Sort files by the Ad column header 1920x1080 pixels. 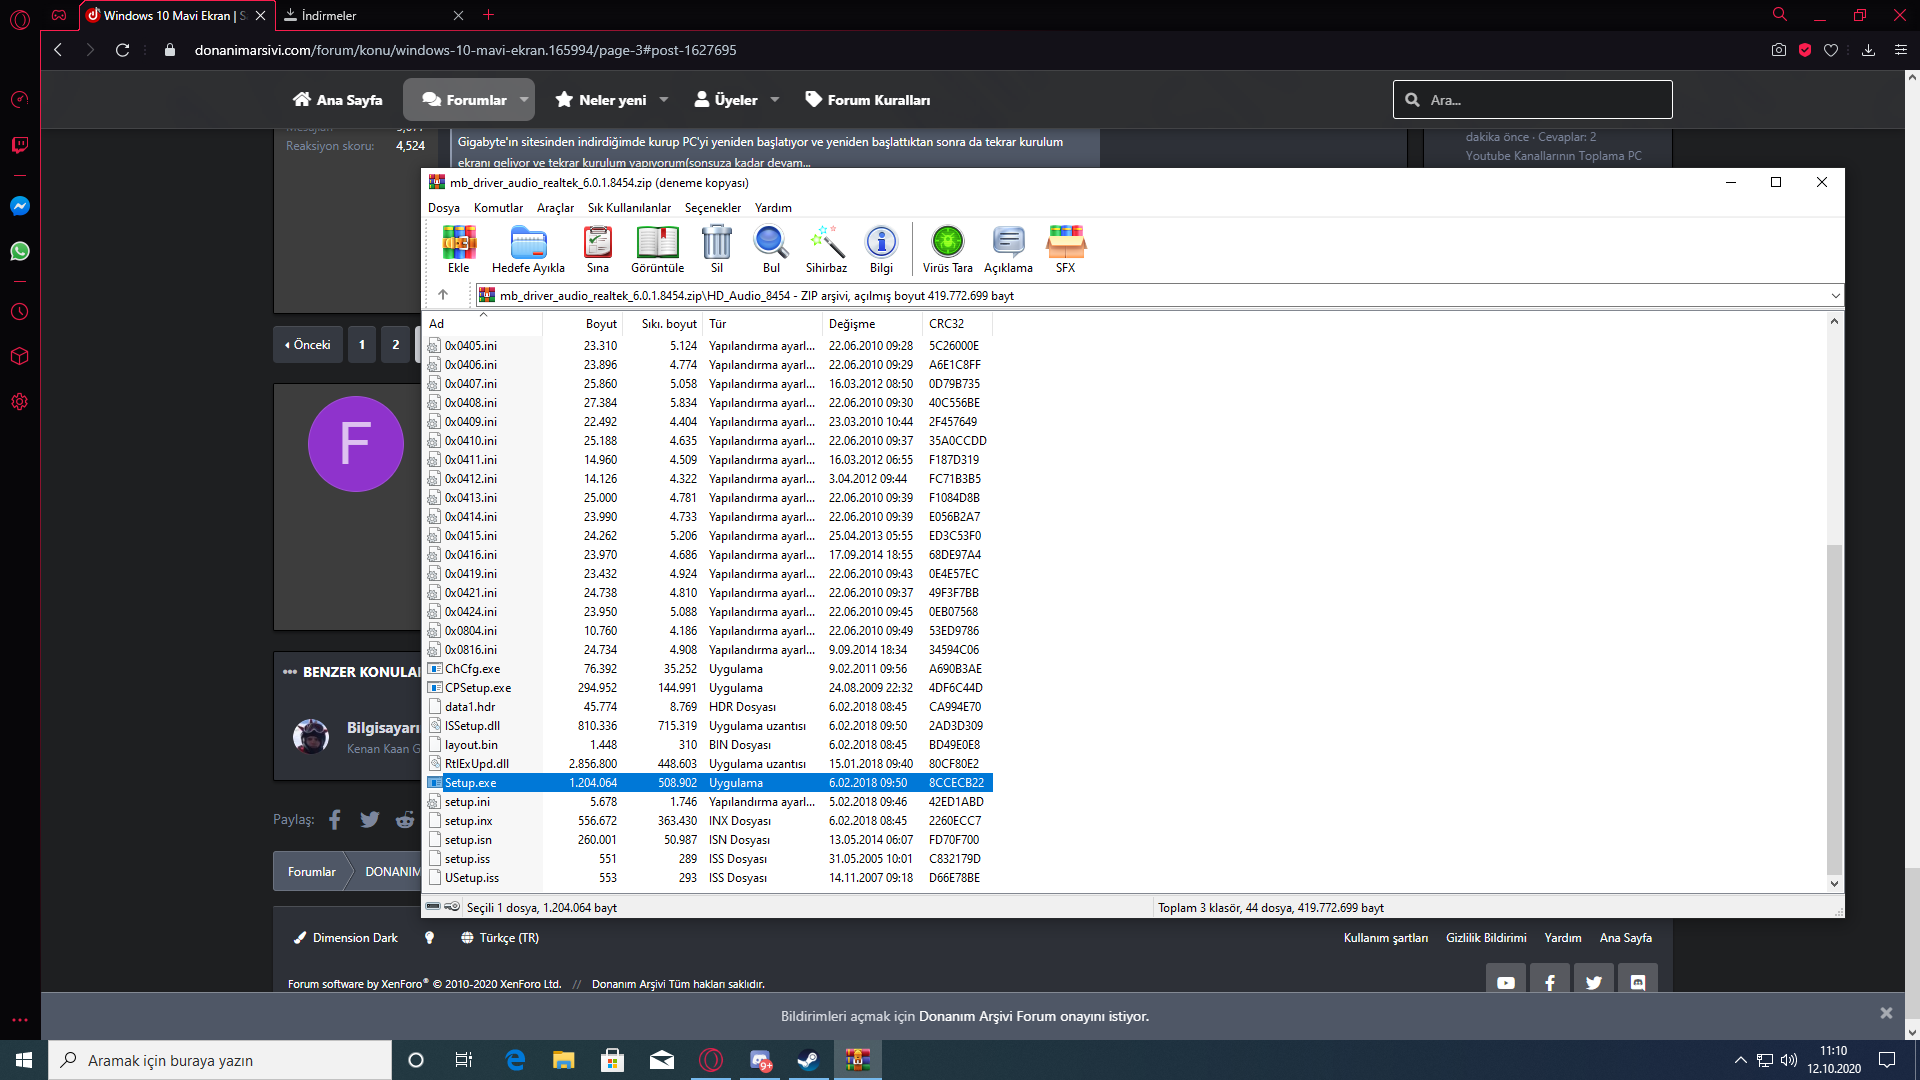(483, 324)
